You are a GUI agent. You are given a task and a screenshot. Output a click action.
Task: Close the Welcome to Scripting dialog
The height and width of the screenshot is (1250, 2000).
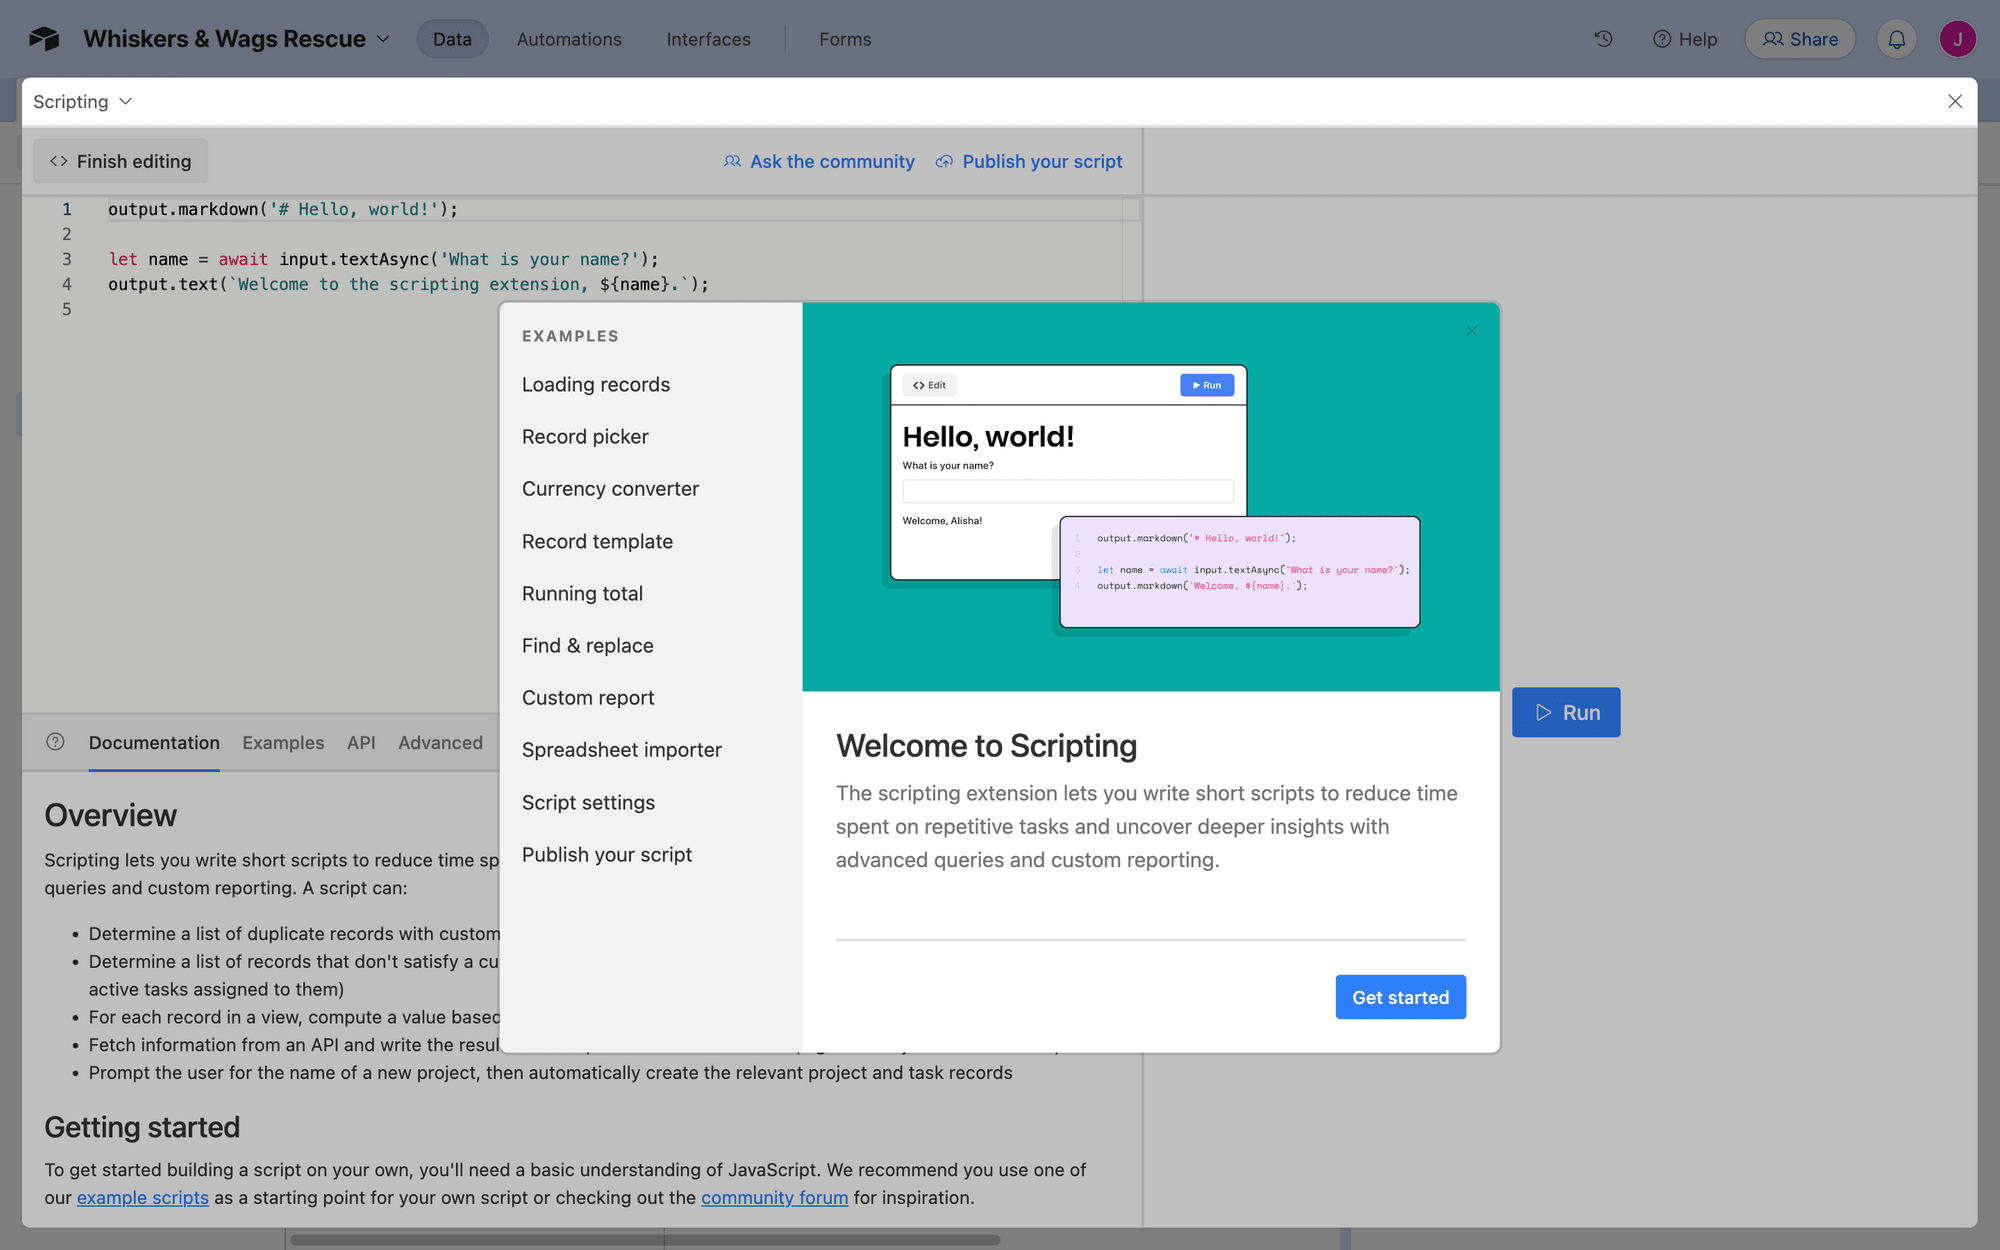click(1471, 330)
